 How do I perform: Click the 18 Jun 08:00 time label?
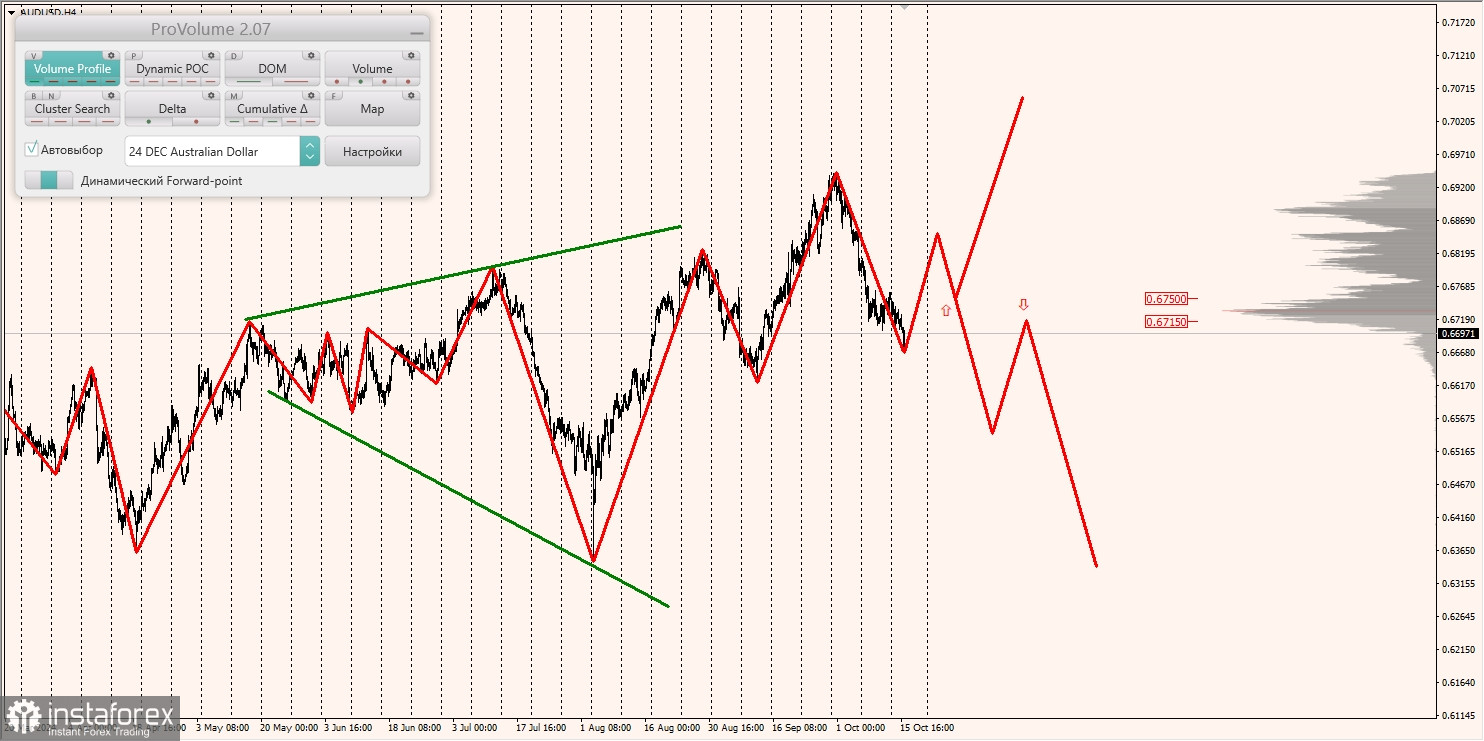(x=414, y=728)
